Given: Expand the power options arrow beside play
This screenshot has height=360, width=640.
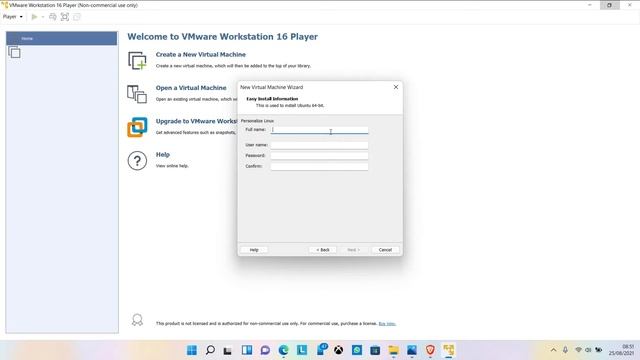Looking at the screenshot, I should 42,17.
